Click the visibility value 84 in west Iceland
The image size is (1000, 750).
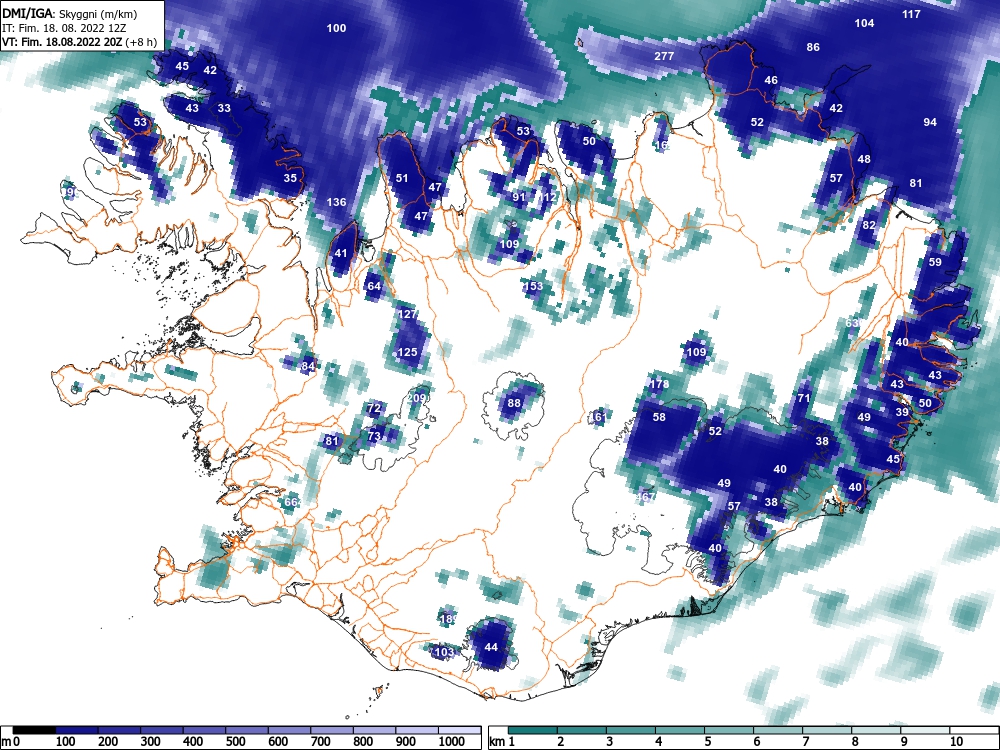(309, 366)
